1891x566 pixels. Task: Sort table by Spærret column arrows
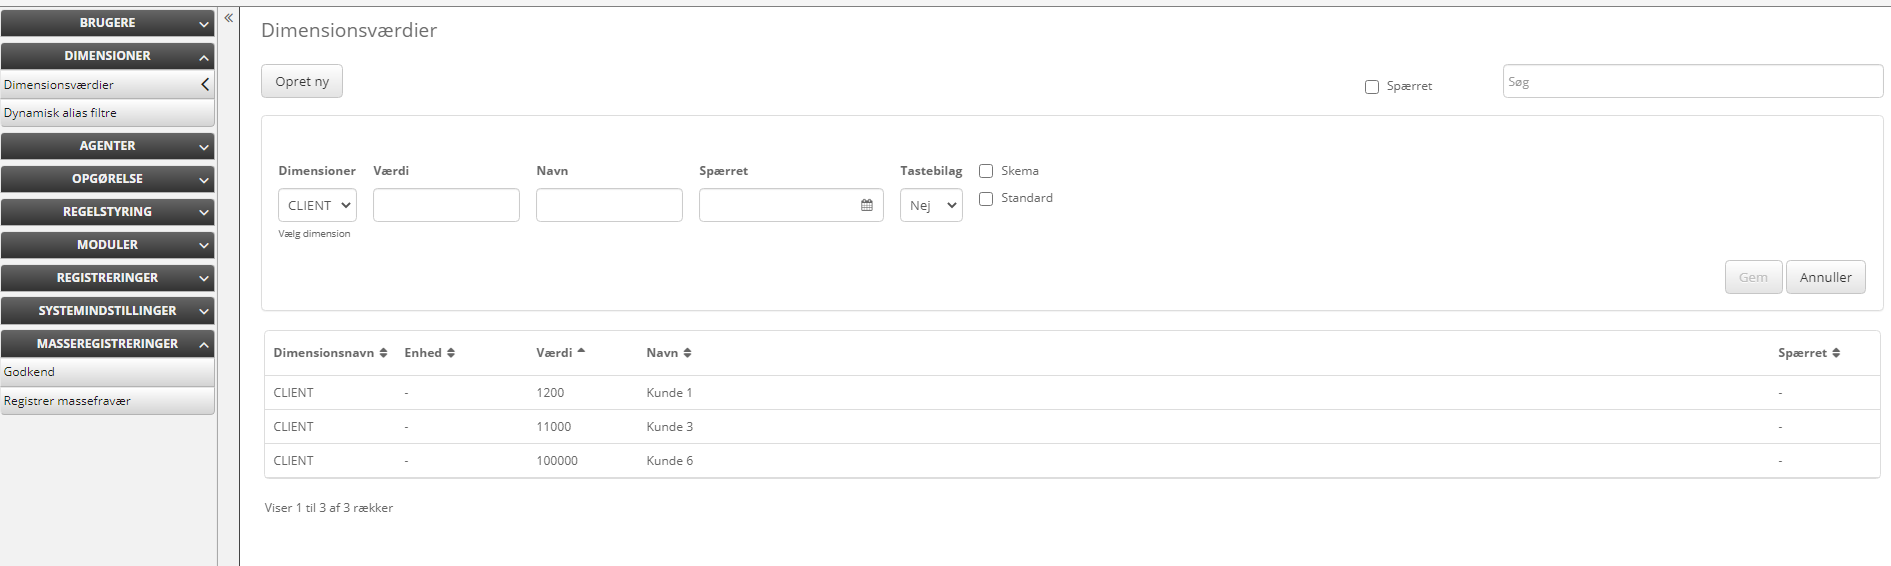pyautogui.click(x=1836, y=353)
